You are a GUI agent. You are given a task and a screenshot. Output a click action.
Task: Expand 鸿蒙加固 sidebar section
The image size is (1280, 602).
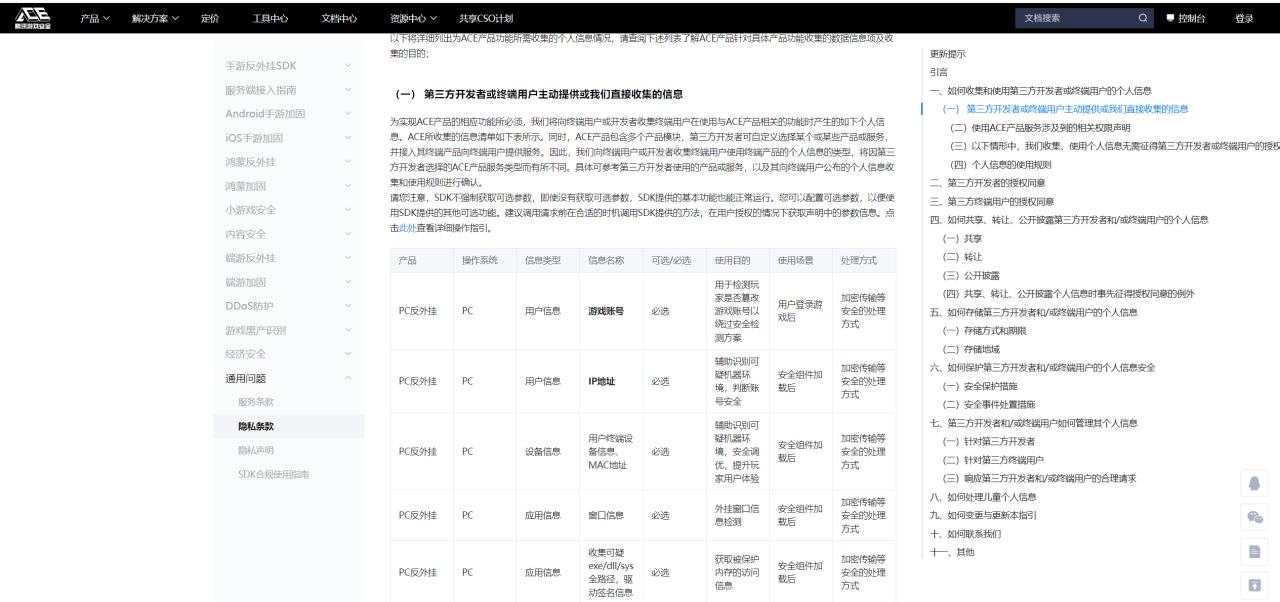click(289, 186)
